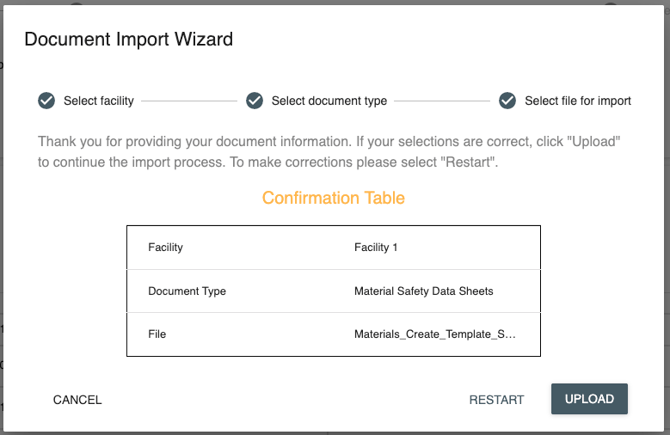The image size is (670, 435).
Task: Jump to the Select document type step label
Action: click(x=329, y=101)
